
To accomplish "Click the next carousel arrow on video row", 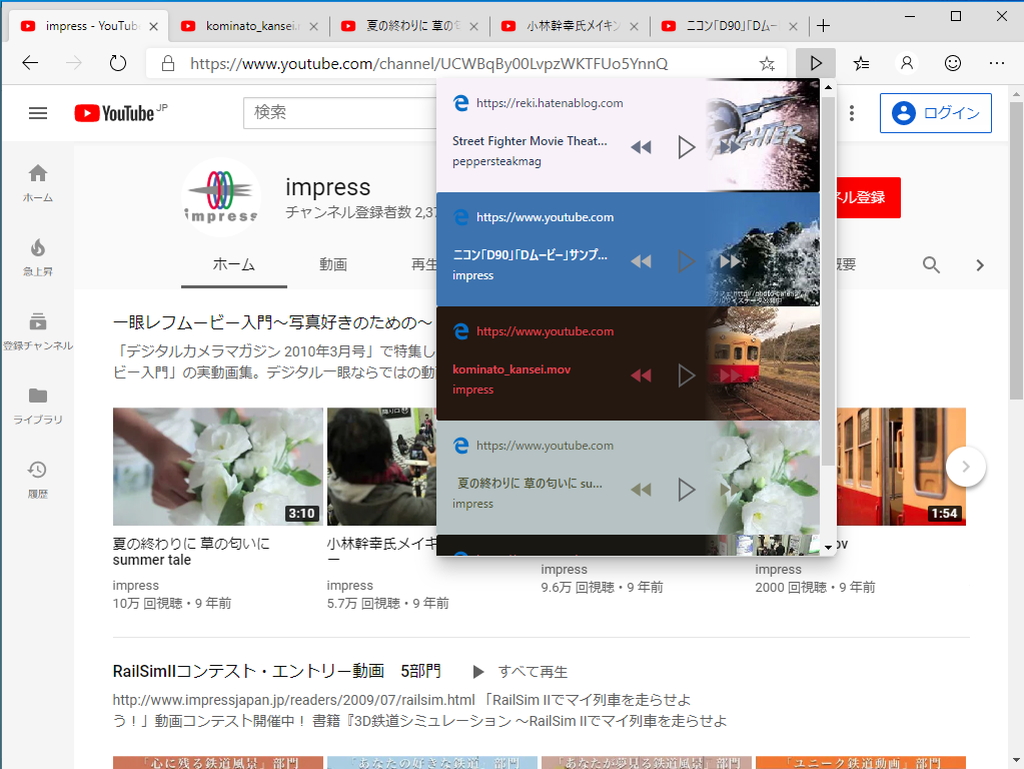I will coord(965,466).
